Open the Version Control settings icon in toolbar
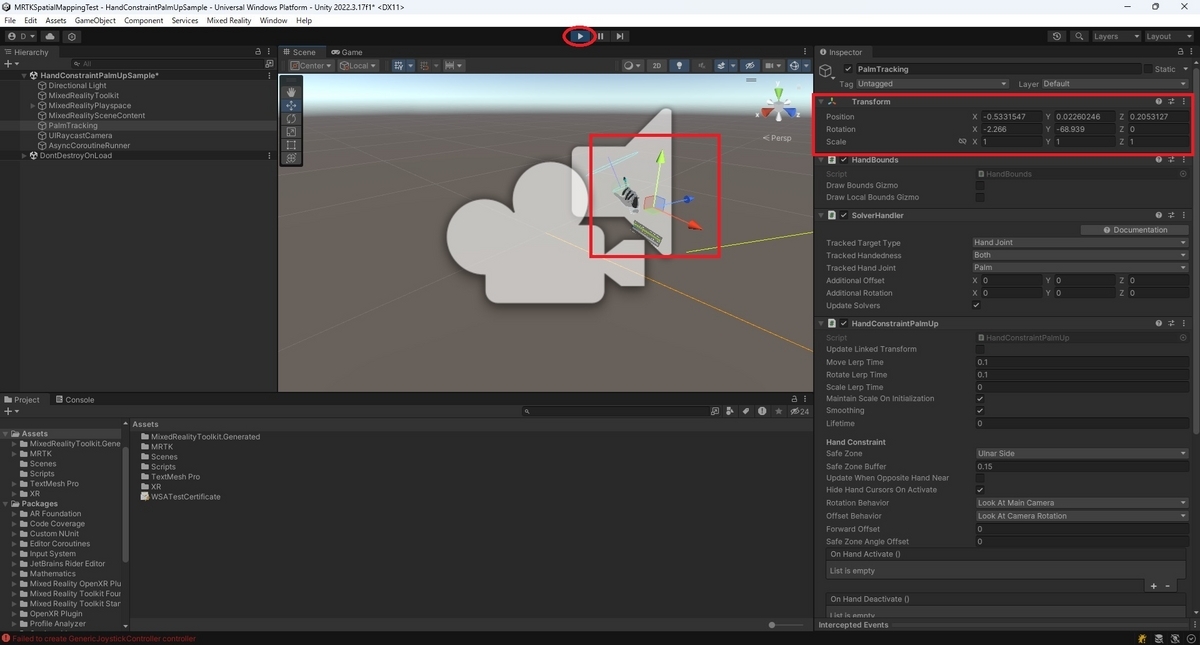1200x645 pixels. [72, 36]
